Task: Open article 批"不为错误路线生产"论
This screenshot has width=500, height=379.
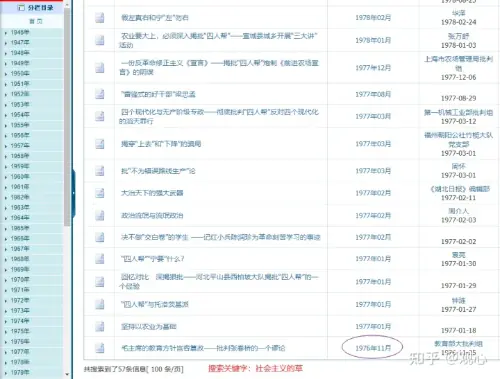Action: tap(158, 171)
